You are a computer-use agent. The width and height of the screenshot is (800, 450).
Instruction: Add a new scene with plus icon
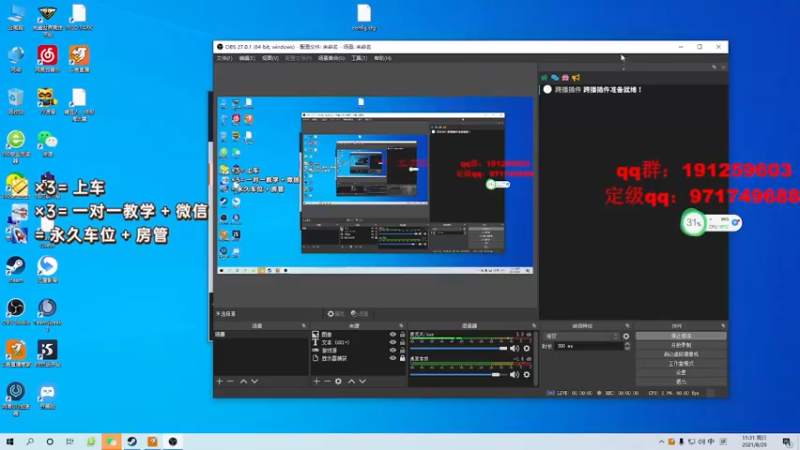coord(219,381)
